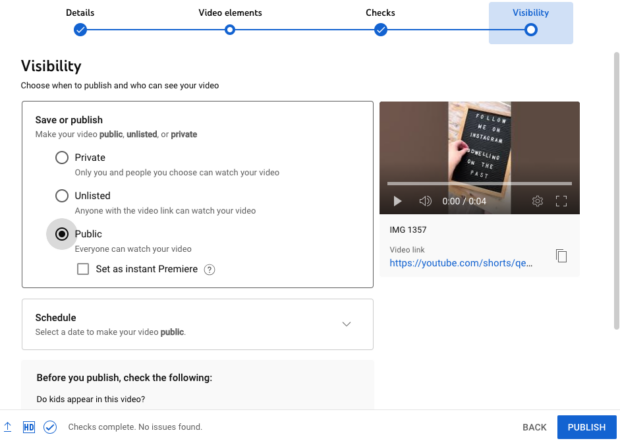Select the Public radio button
Image resolution: width=620 pixels, height=443 pixels.
pyautogui.click(x=62, y=234)
